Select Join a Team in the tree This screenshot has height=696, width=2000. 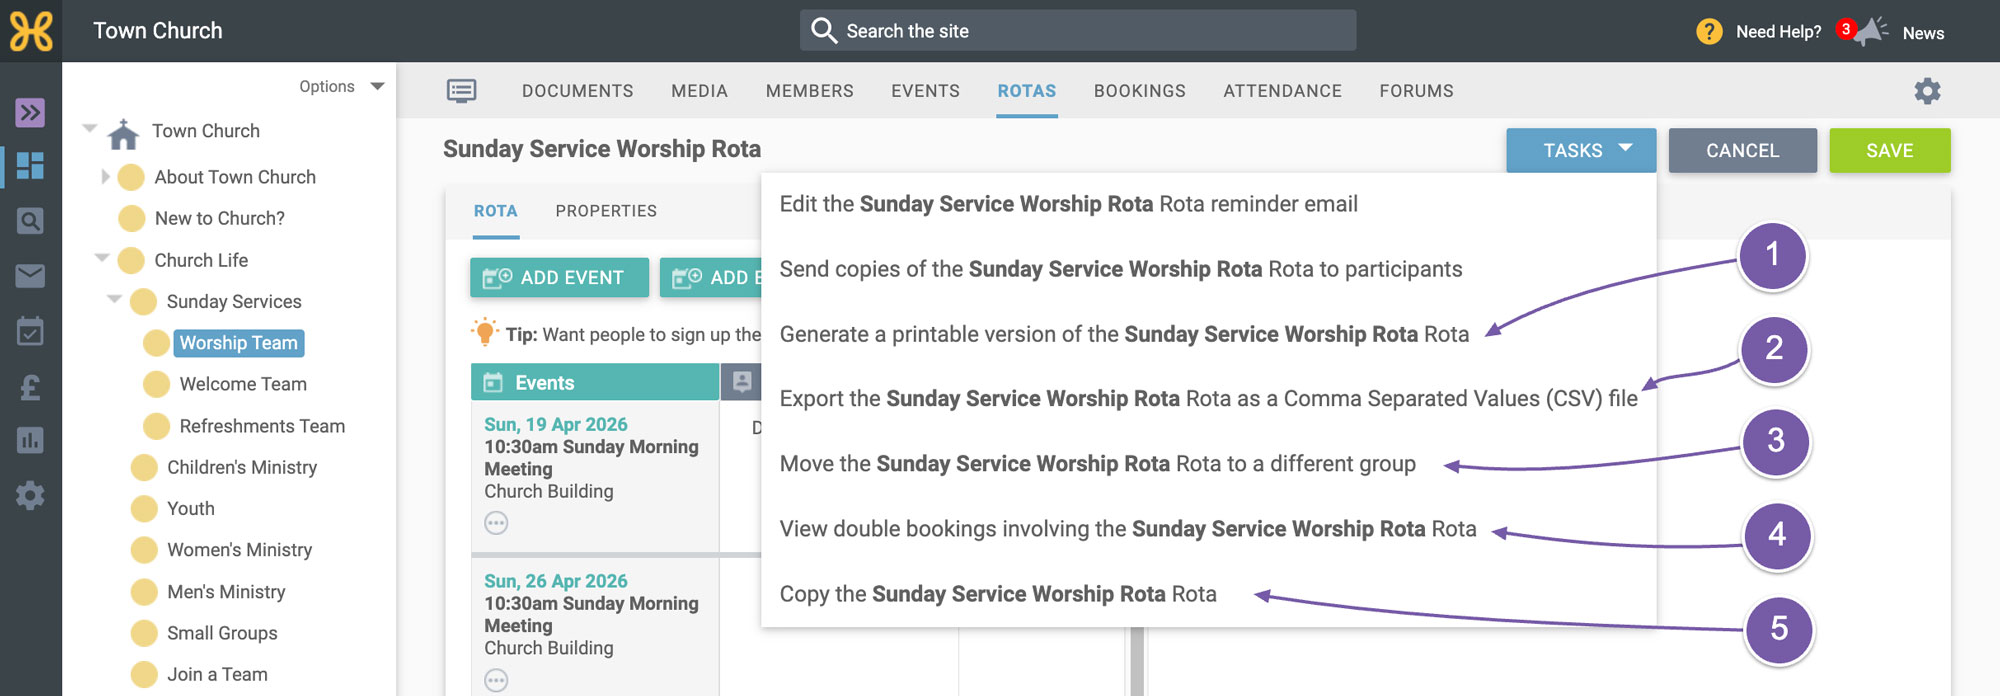(217, 674)
